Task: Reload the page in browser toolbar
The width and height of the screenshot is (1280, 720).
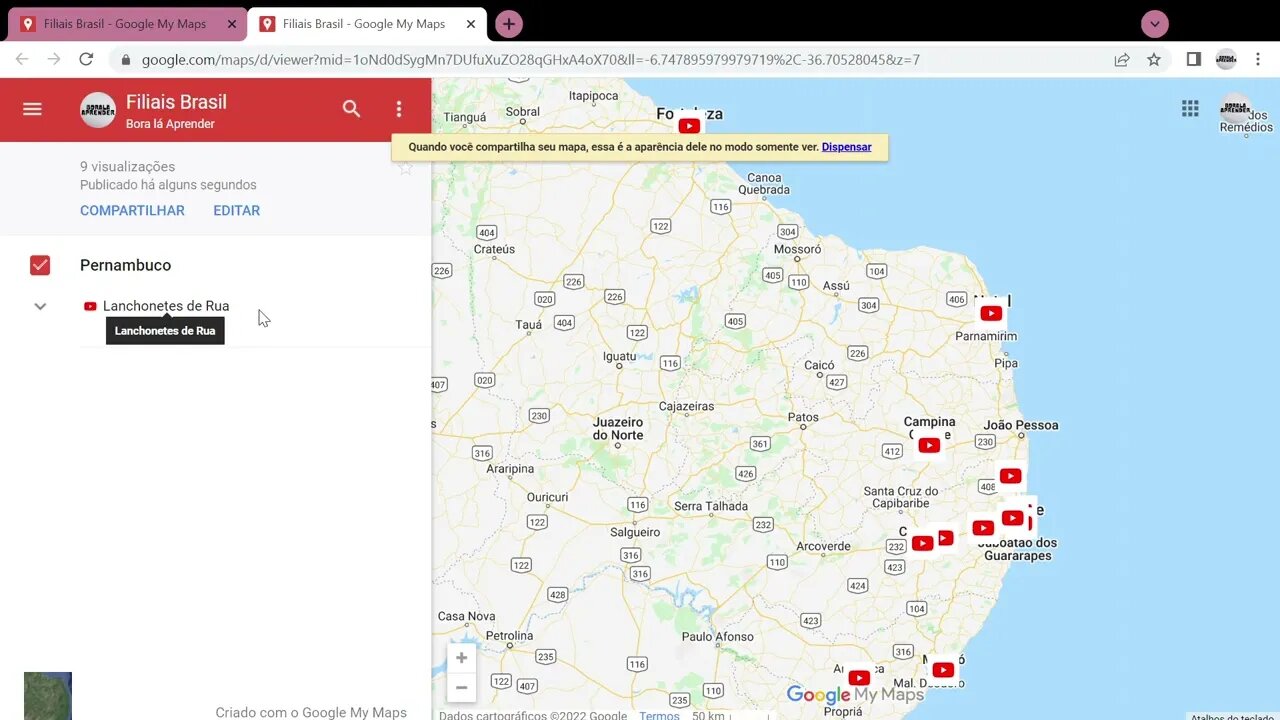Action: 86,60
